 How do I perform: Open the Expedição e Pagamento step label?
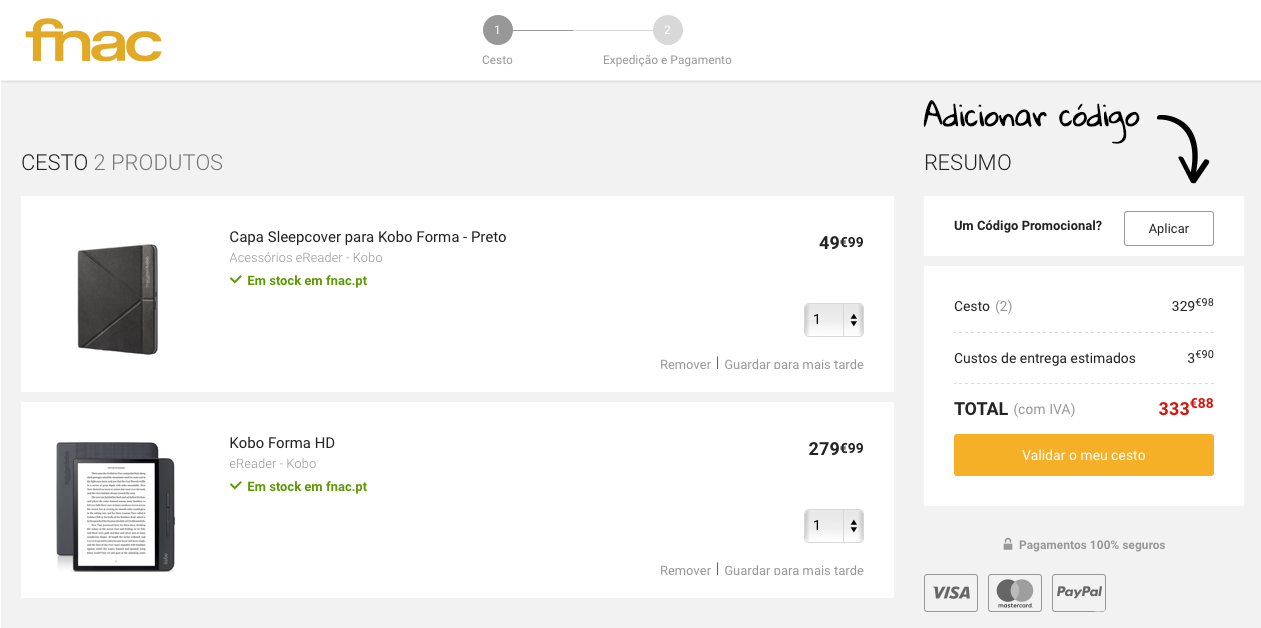[x=667, y=60]
